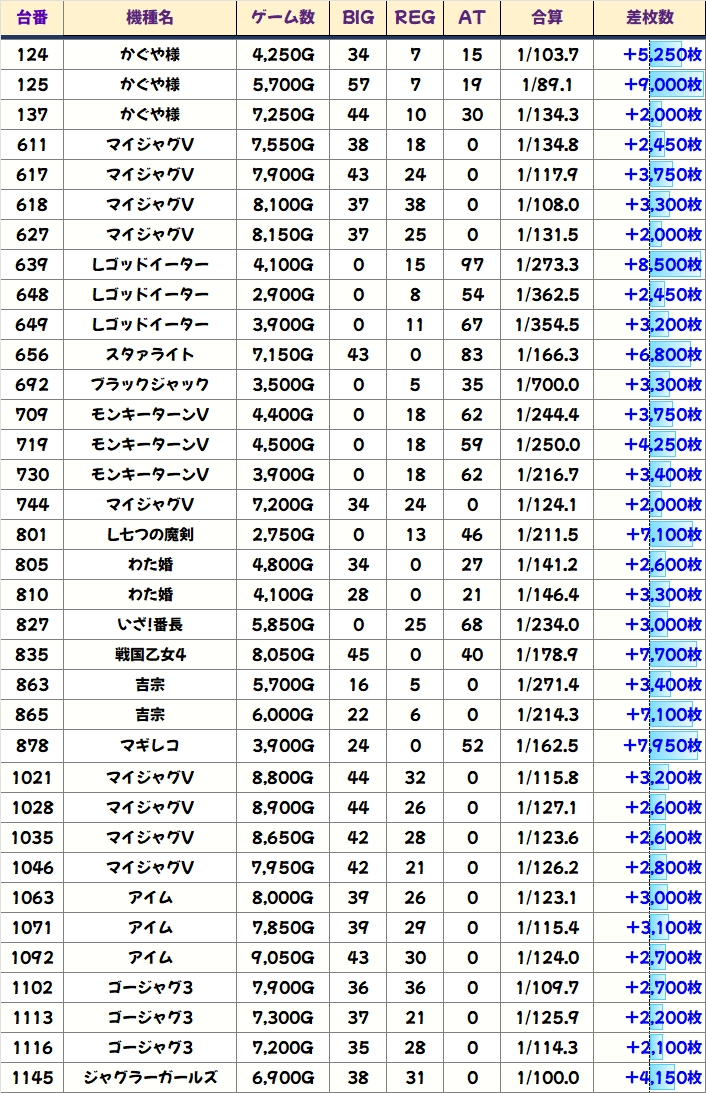Image resolution: width=706 pixels, height=1093 pixels.
Task: Click わた婚 in row 805
Action: (x=150, y=564)
